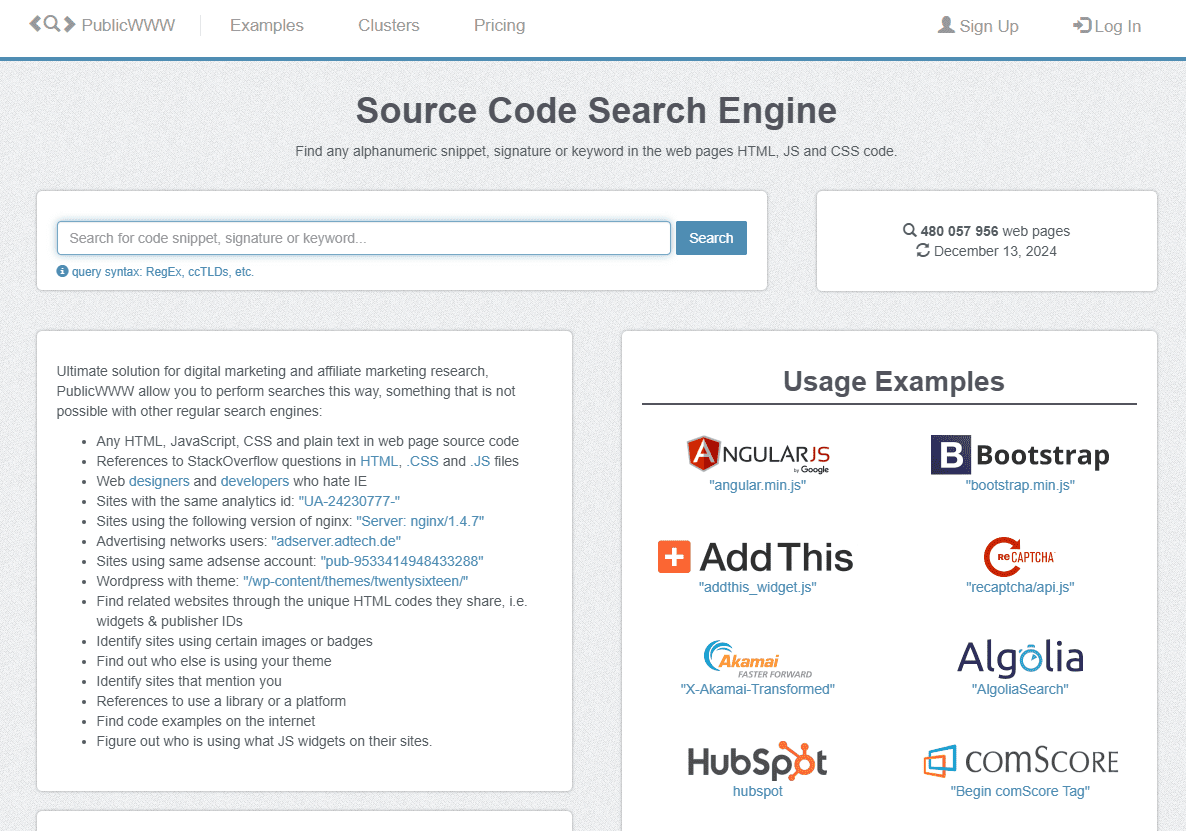Click the PublicWWW magnifier logo icon
This screenshot has height=831, width=1186.
[52, 24]
